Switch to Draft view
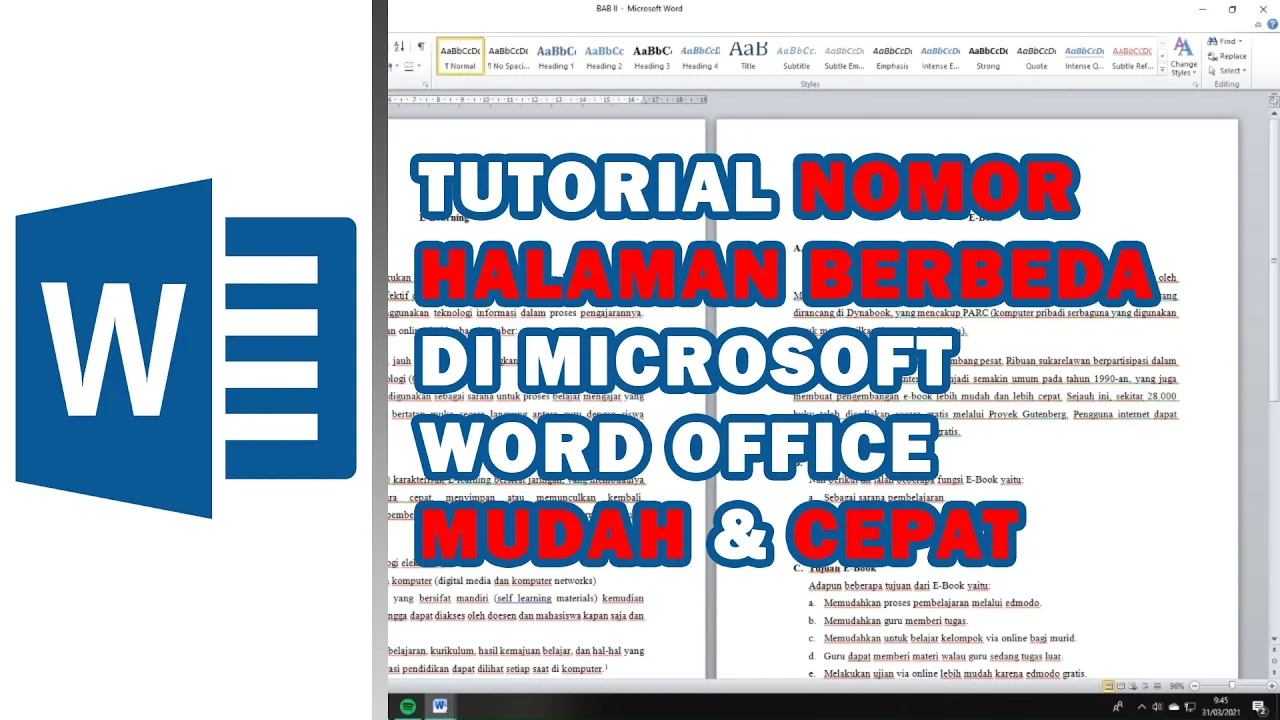1280x720 pixels. [1156, 686]
